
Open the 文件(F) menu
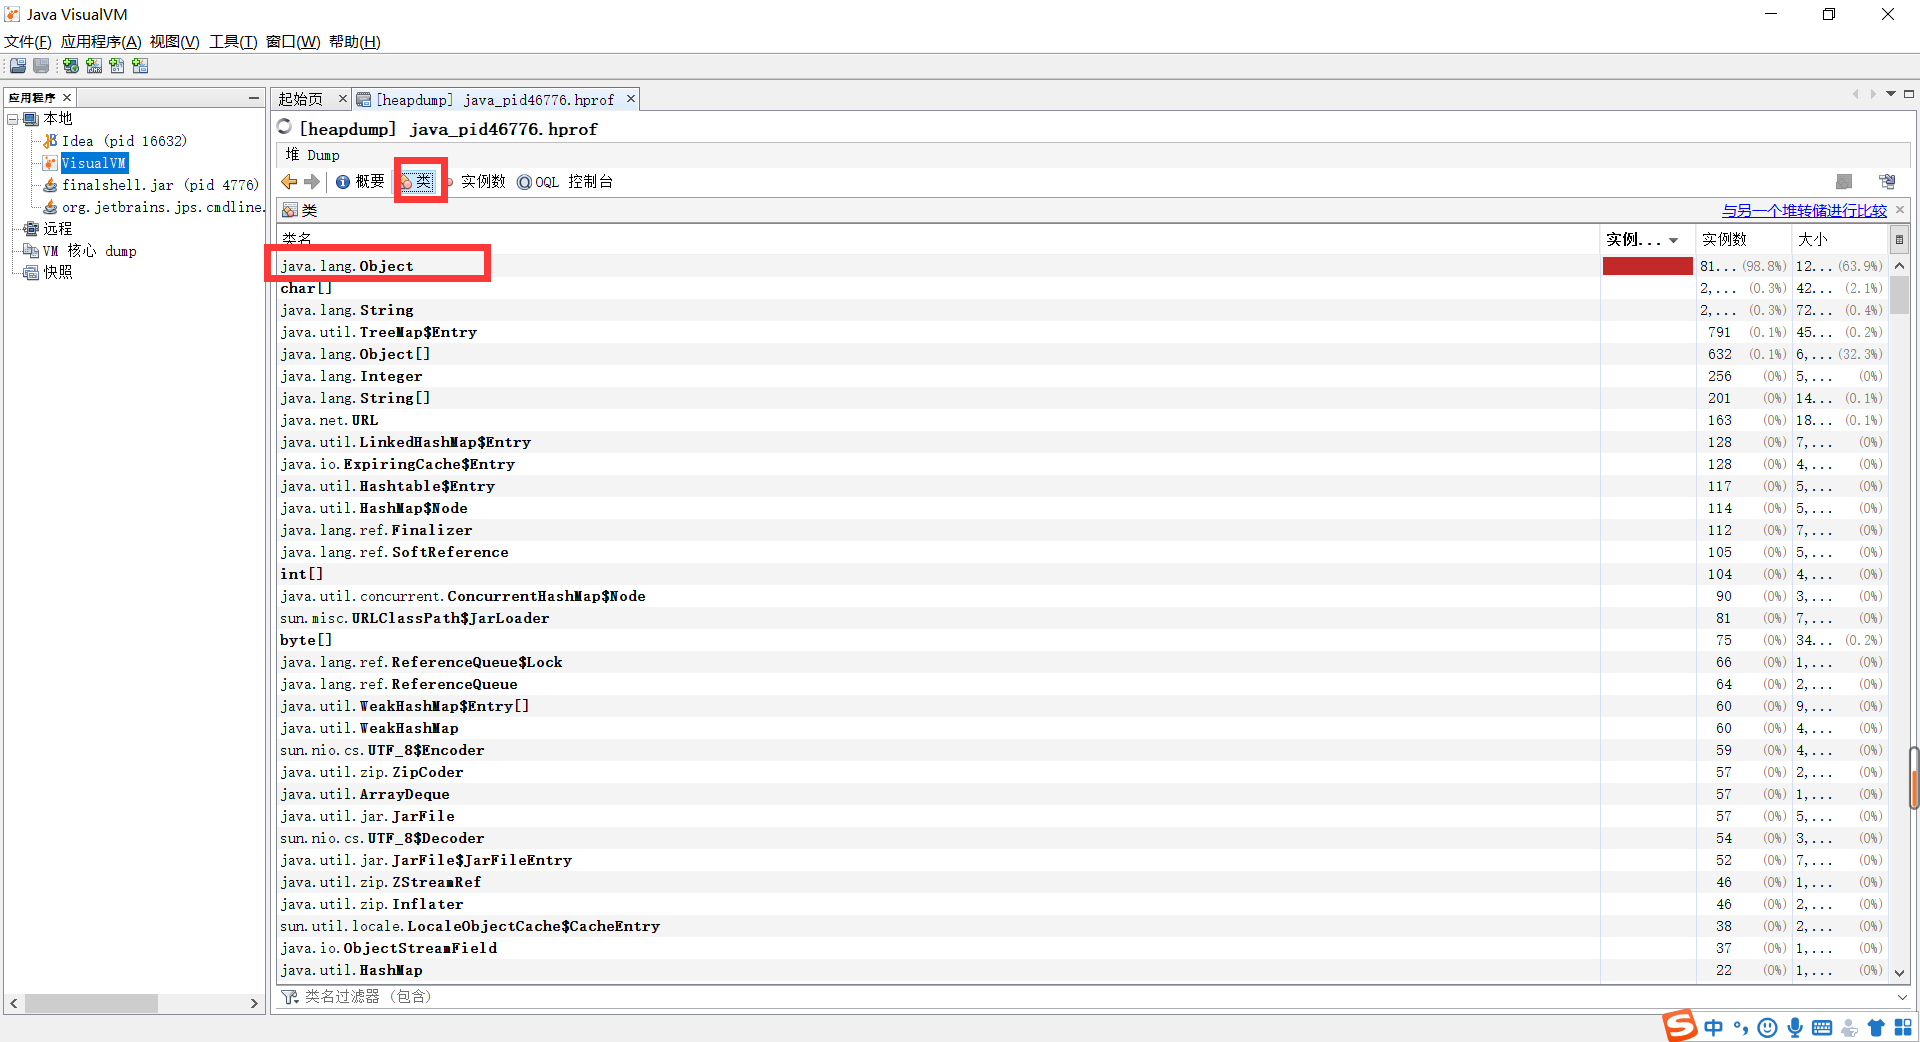[28, 42]
